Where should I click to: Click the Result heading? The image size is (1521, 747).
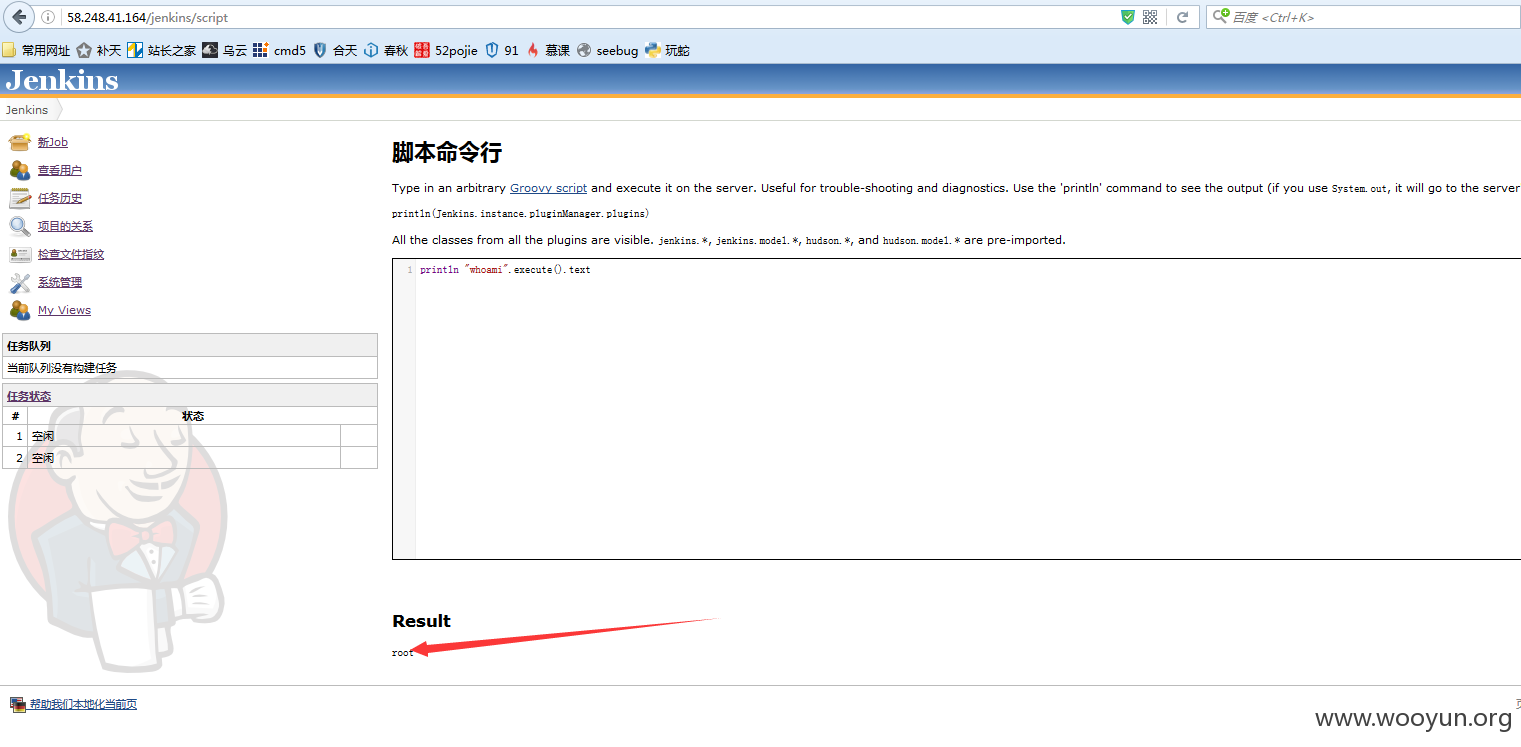421,621
